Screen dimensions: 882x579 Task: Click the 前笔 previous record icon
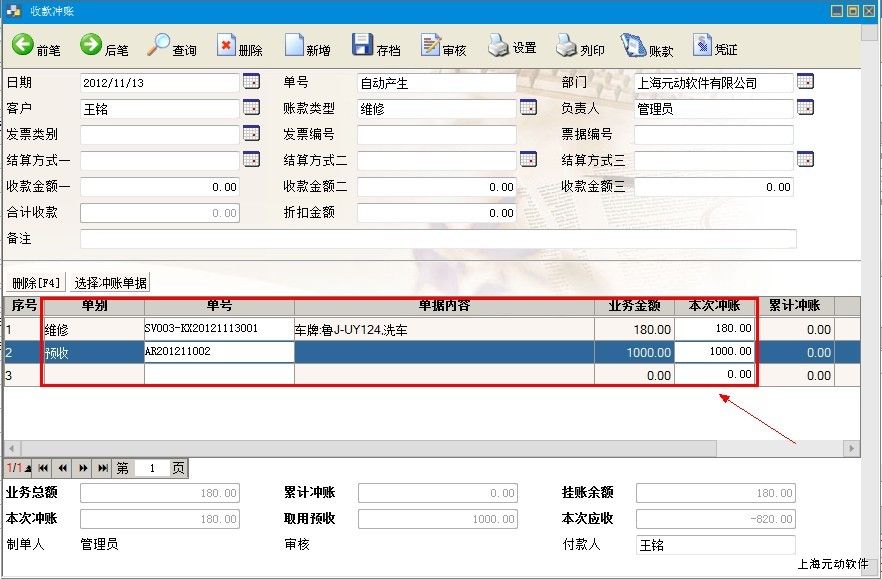pyautogui.click(x=23, y=45)
